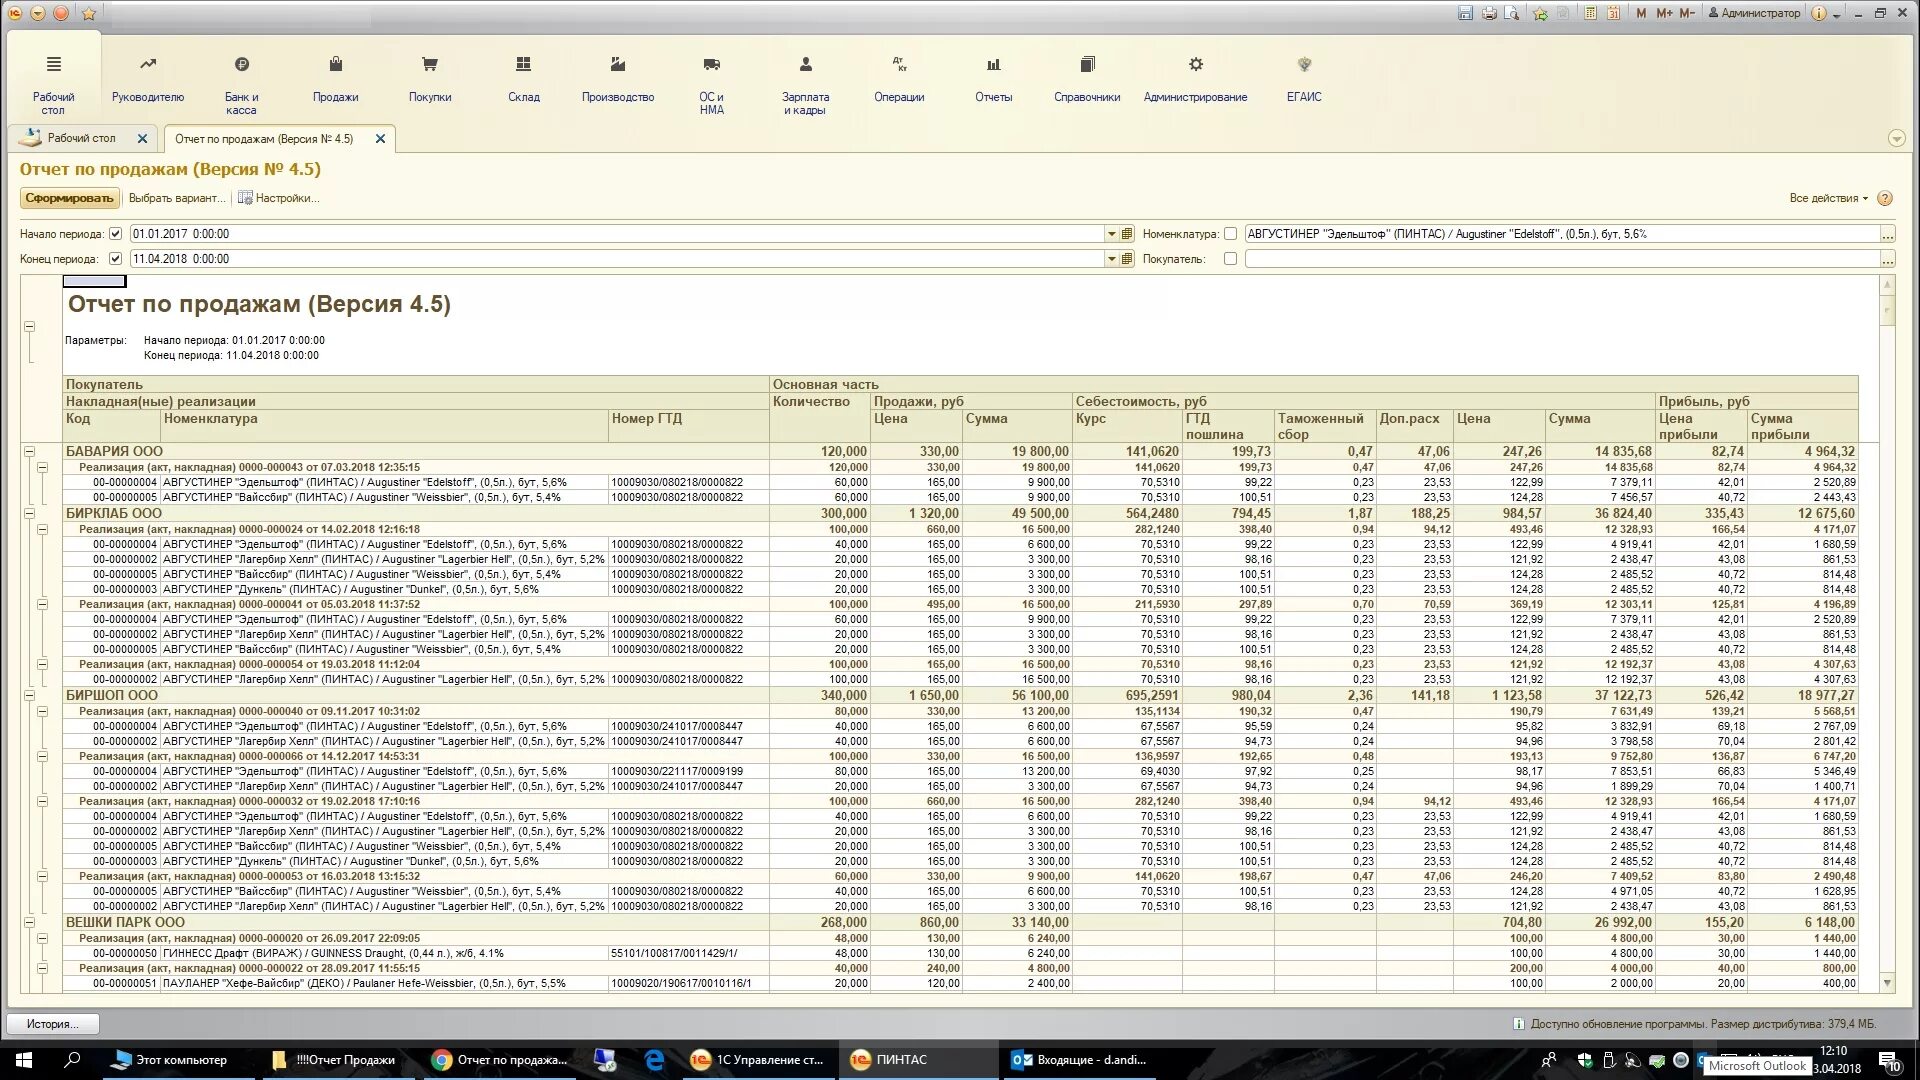This screenshot has width=1920, height=1080.
Task: Collapse Реализация 0000-000024 от 14.02.2018 row
Action: pyautogui.click(x=42, y=529)
